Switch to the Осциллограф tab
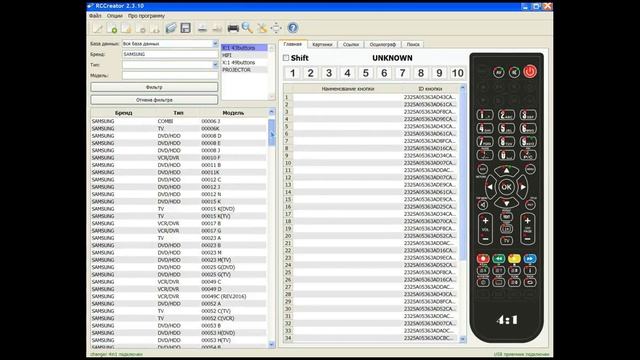The width and height of the screenshot is (640, 360). (x=382, y=44)
